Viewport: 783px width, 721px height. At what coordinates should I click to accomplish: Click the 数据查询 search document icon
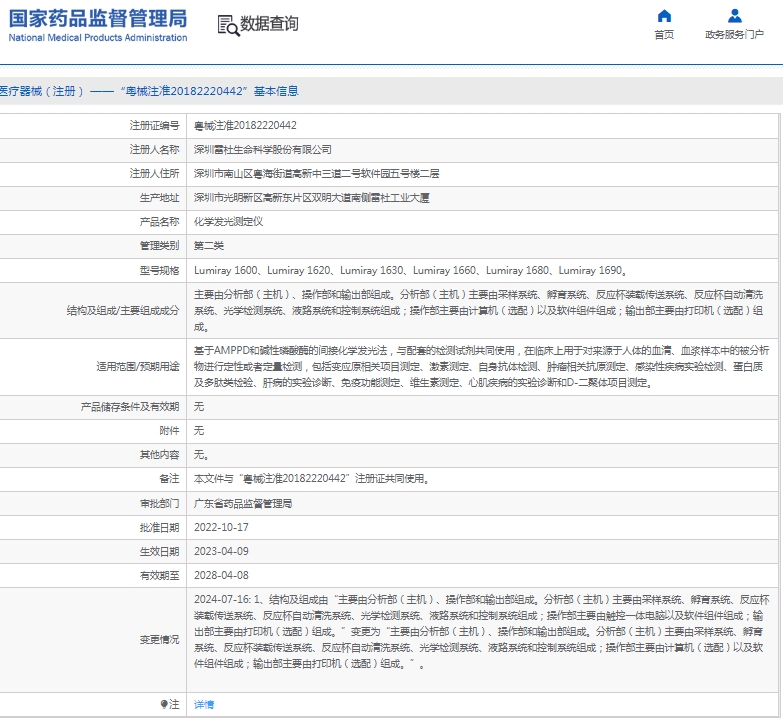(x=228, y=25)
